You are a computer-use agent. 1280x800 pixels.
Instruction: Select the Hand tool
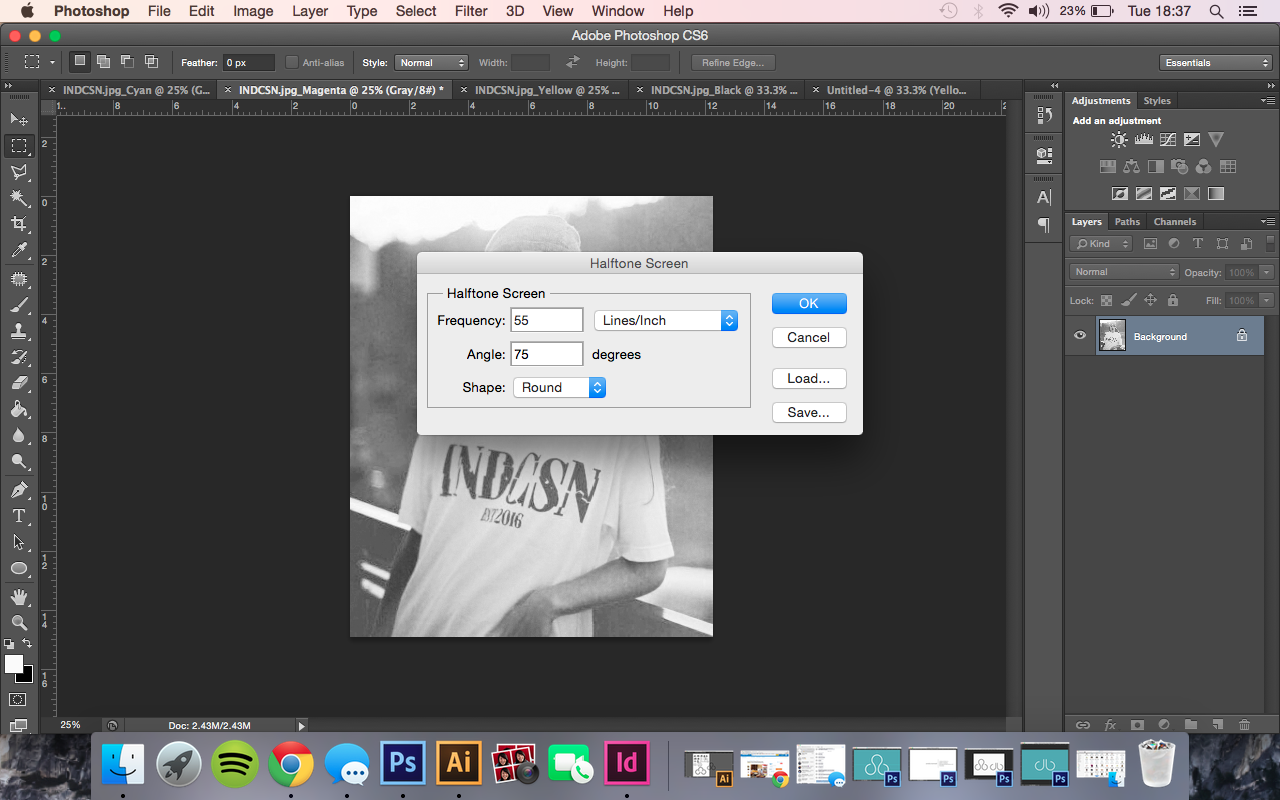[x=19, y=597]
